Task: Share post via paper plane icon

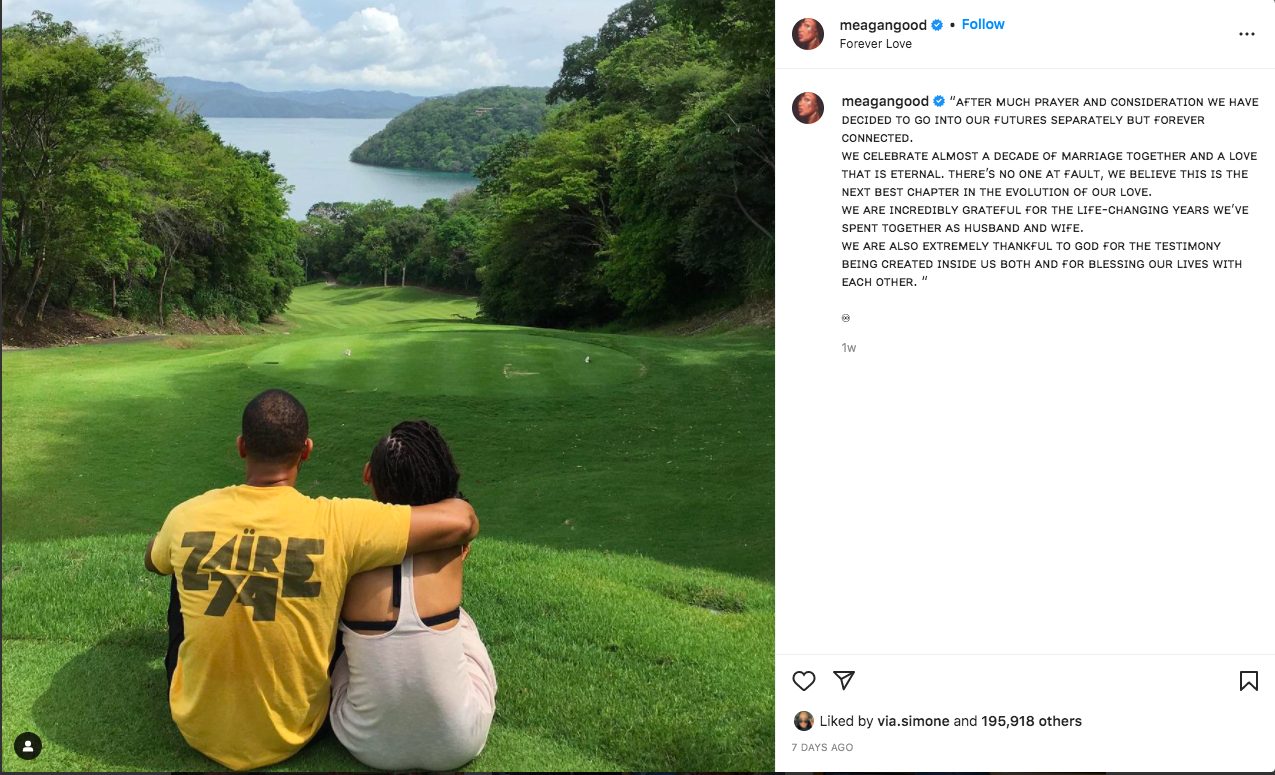Action: click(x=844, y=680)
